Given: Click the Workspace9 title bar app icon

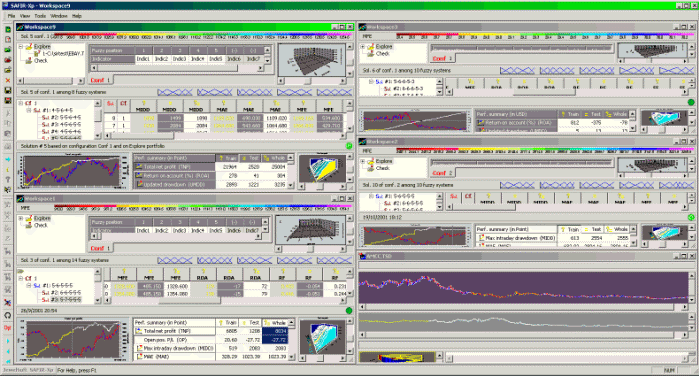Looking at the screenshot, I should click(x=20, y=27).
